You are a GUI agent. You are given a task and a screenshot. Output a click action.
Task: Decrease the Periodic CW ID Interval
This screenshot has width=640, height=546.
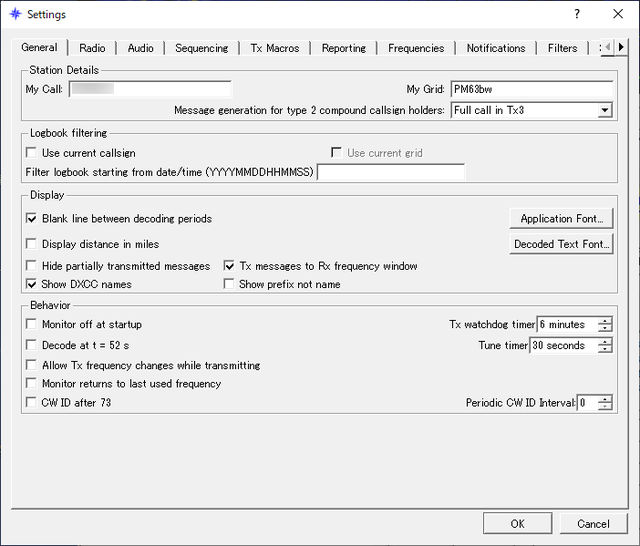pos(605,406)
